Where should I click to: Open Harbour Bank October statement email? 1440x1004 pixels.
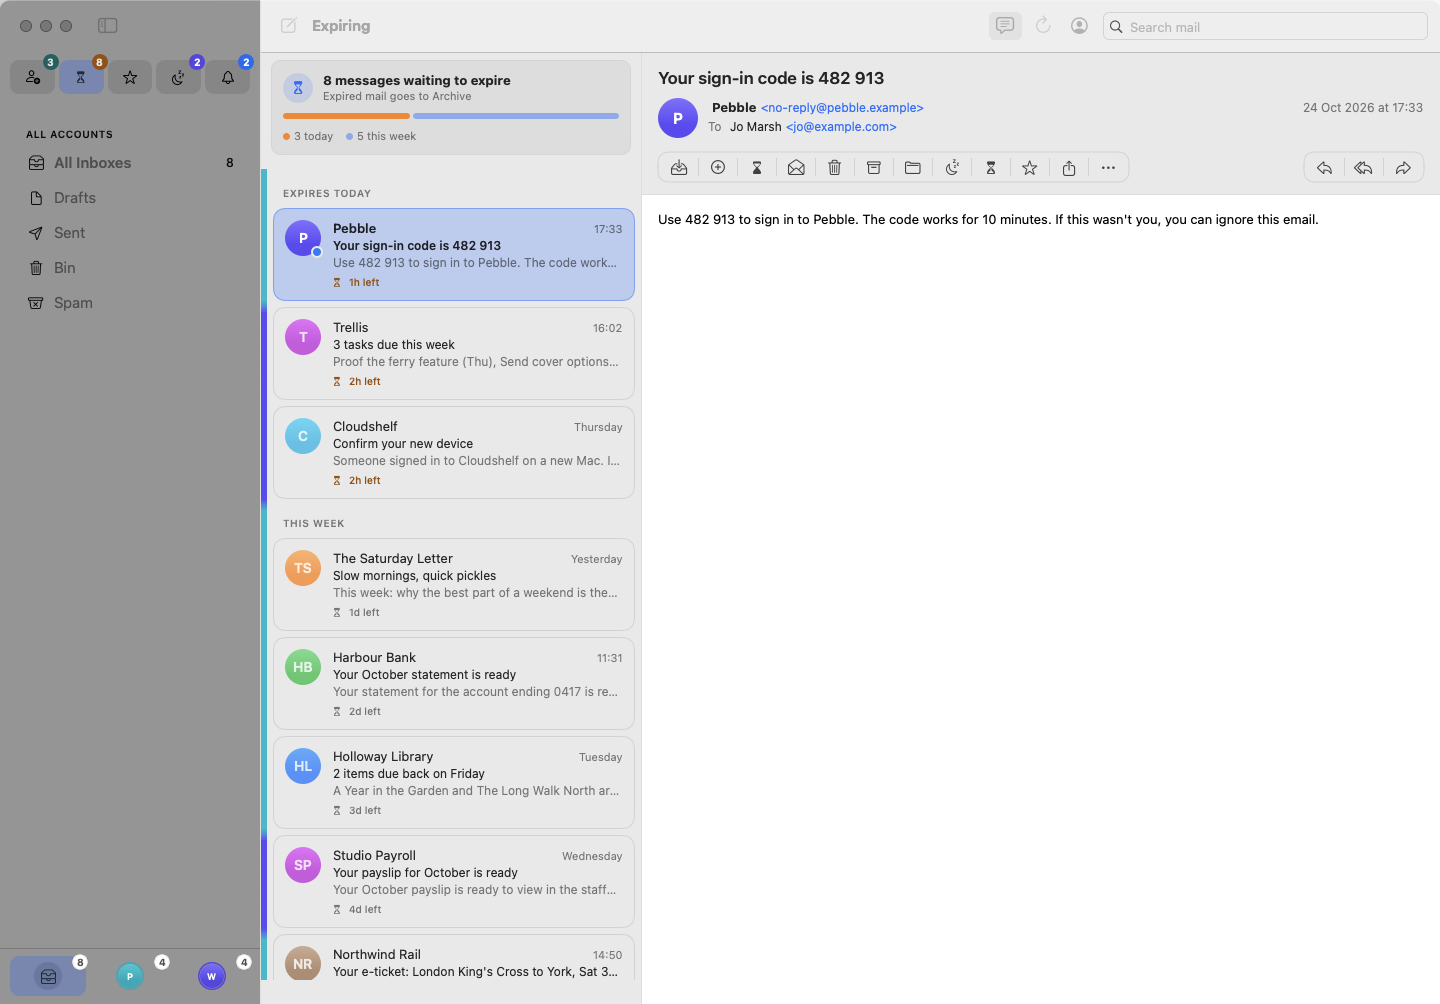click(x=454, y=684)
